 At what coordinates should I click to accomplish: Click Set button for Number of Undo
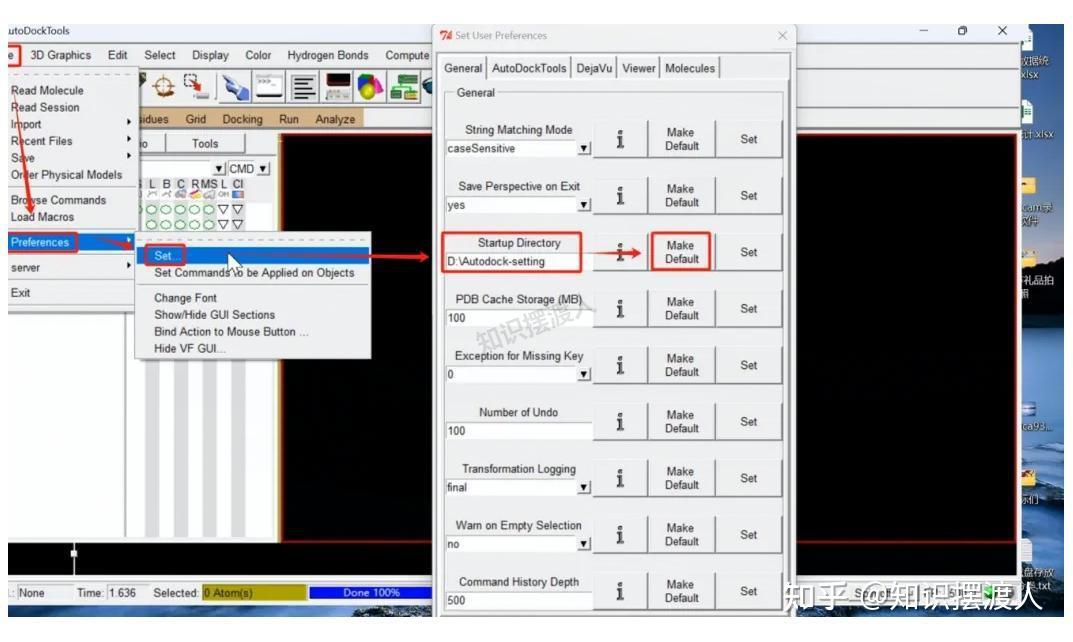click(x=749, y=422)
